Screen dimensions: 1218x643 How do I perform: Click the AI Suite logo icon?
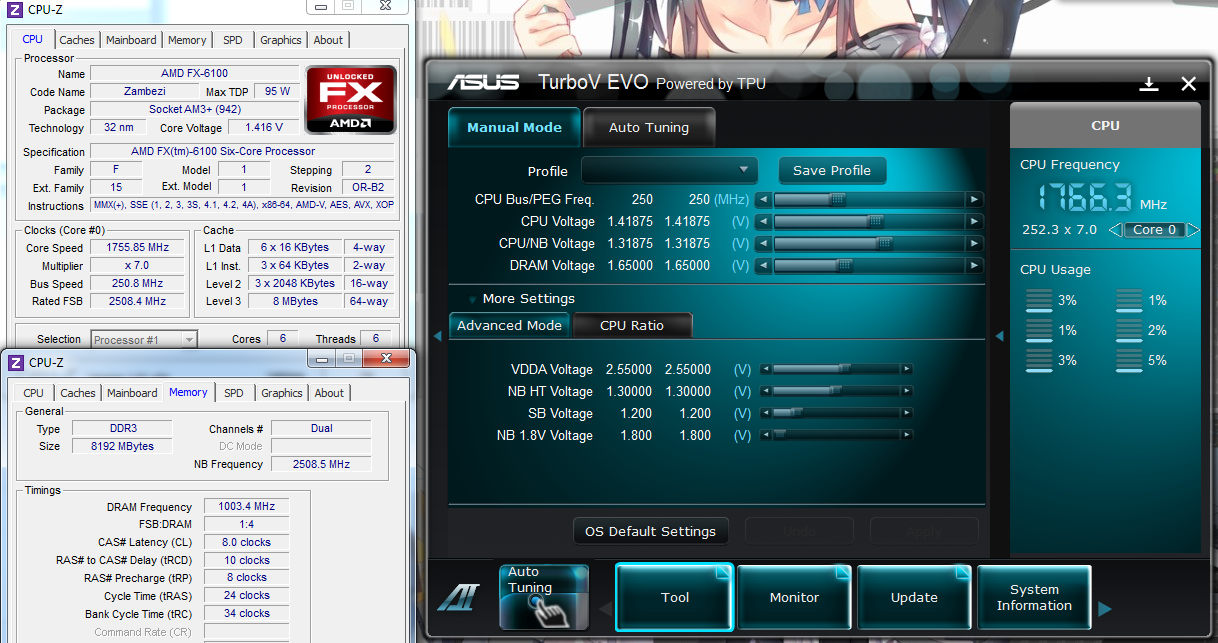point(457,597)
